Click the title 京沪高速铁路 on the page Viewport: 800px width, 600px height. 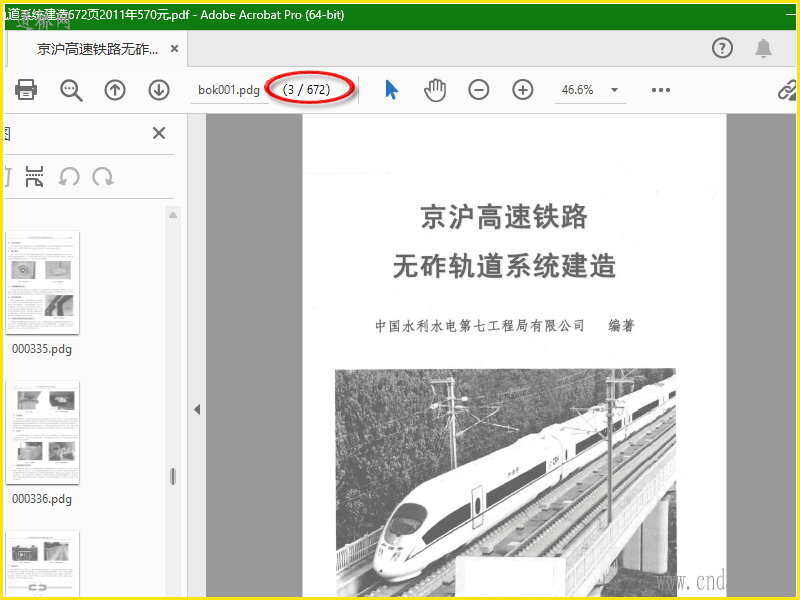click(x=504, y=217)
